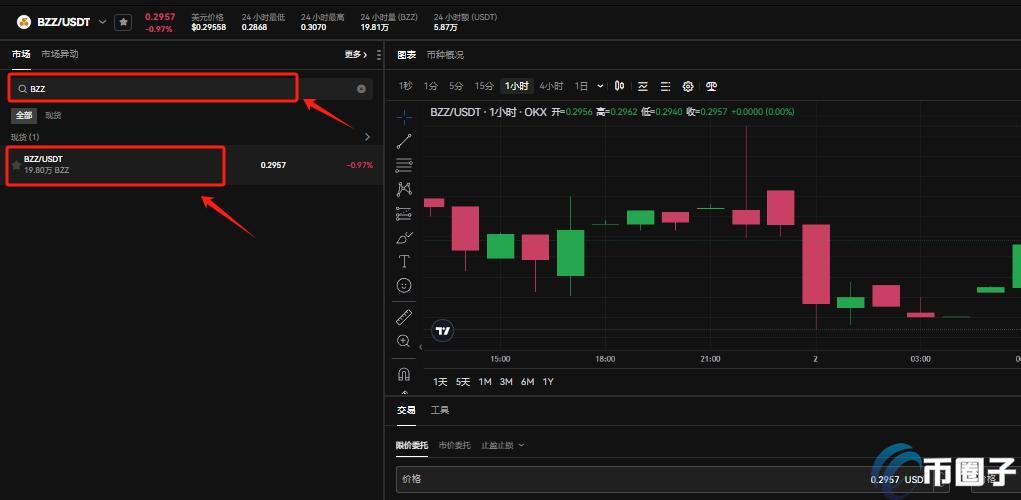Toggle star on BZZ/USDT list row
The image size is (1021, 500).
[x=16, y=164]
